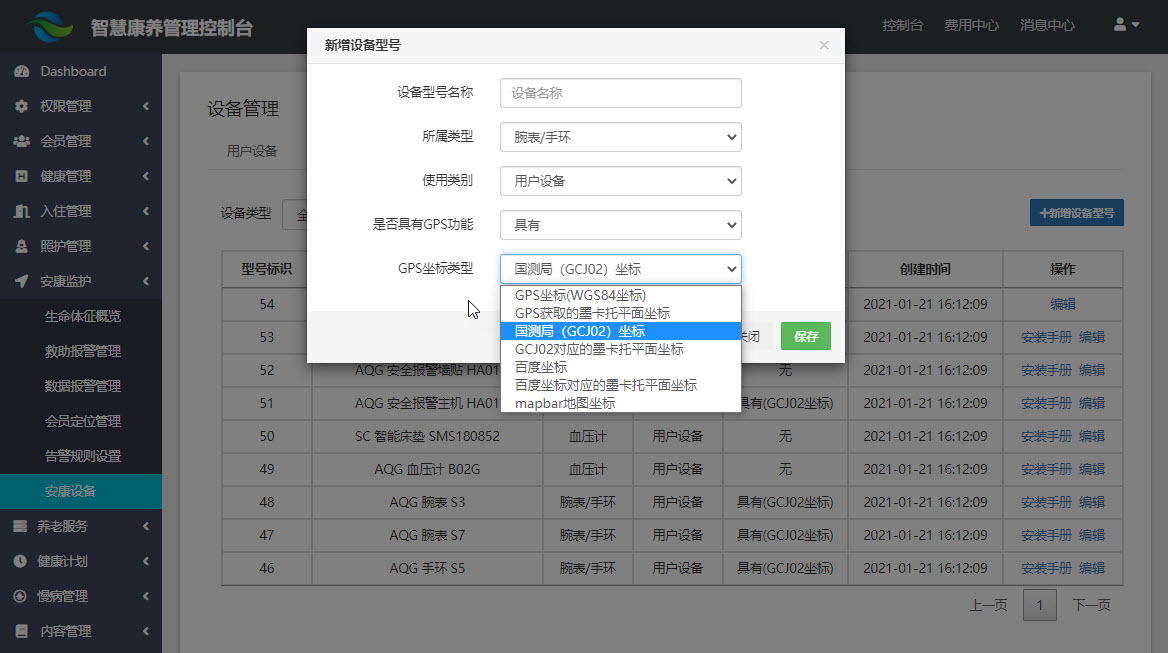Open 健康计划 using its clock icon
The height and width of the screenshot is (653, 1168).
22,561
